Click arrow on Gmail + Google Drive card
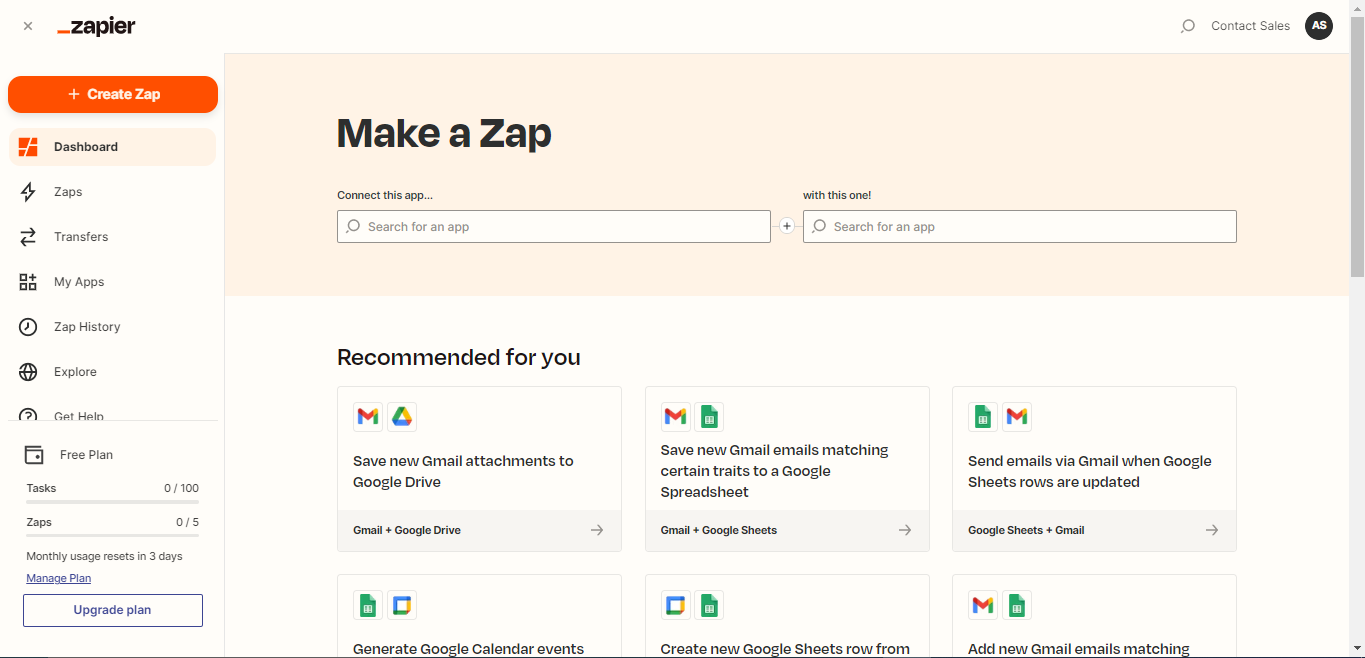Viewport: 1365px width, 658px height. pos(597,530)
